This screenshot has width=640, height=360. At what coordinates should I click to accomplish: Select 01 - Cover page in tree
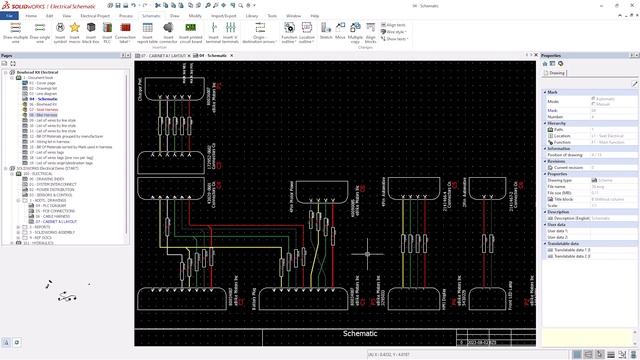tap(42, 83)
